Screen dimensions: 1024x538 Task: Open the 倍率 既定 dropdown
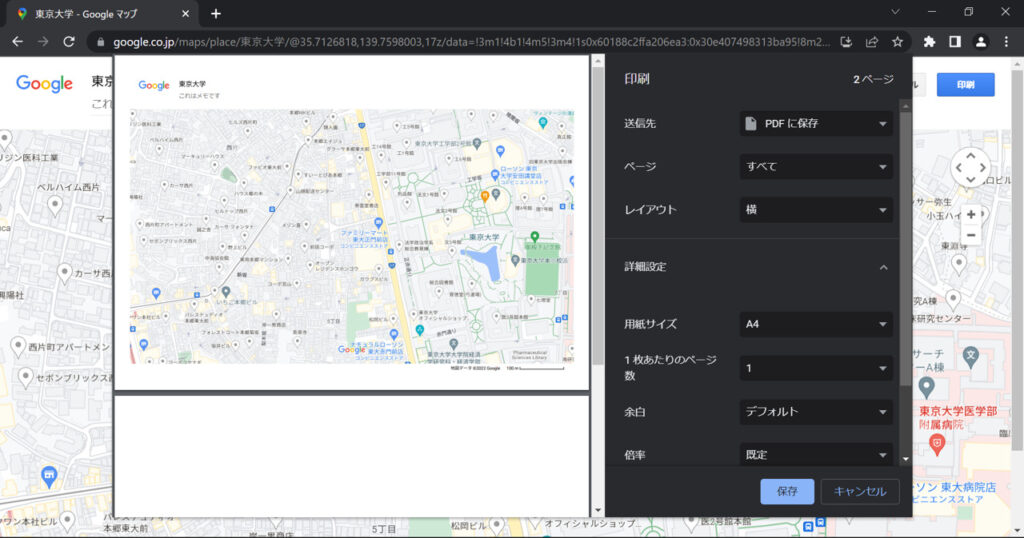coord(816,454)
